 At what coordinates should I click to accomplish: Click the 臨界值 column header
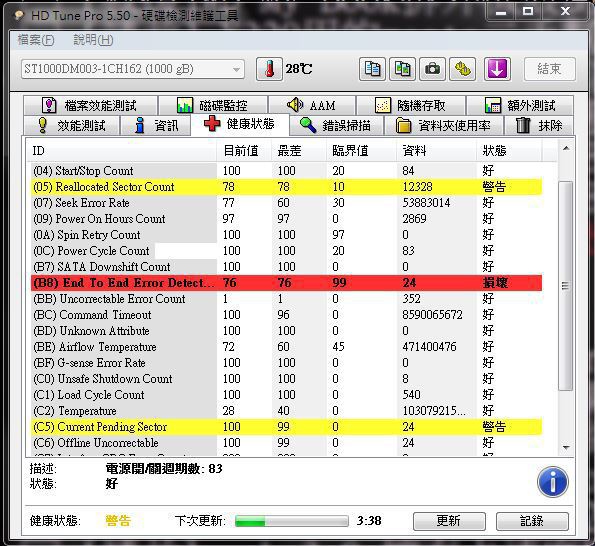[x=361, y=151]
